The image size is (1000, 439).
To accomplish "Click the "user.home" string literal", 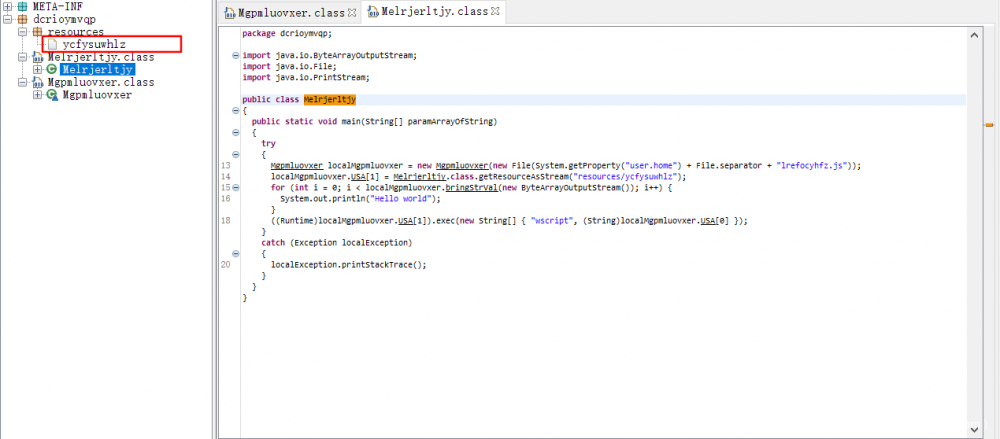I will [654, 165].
